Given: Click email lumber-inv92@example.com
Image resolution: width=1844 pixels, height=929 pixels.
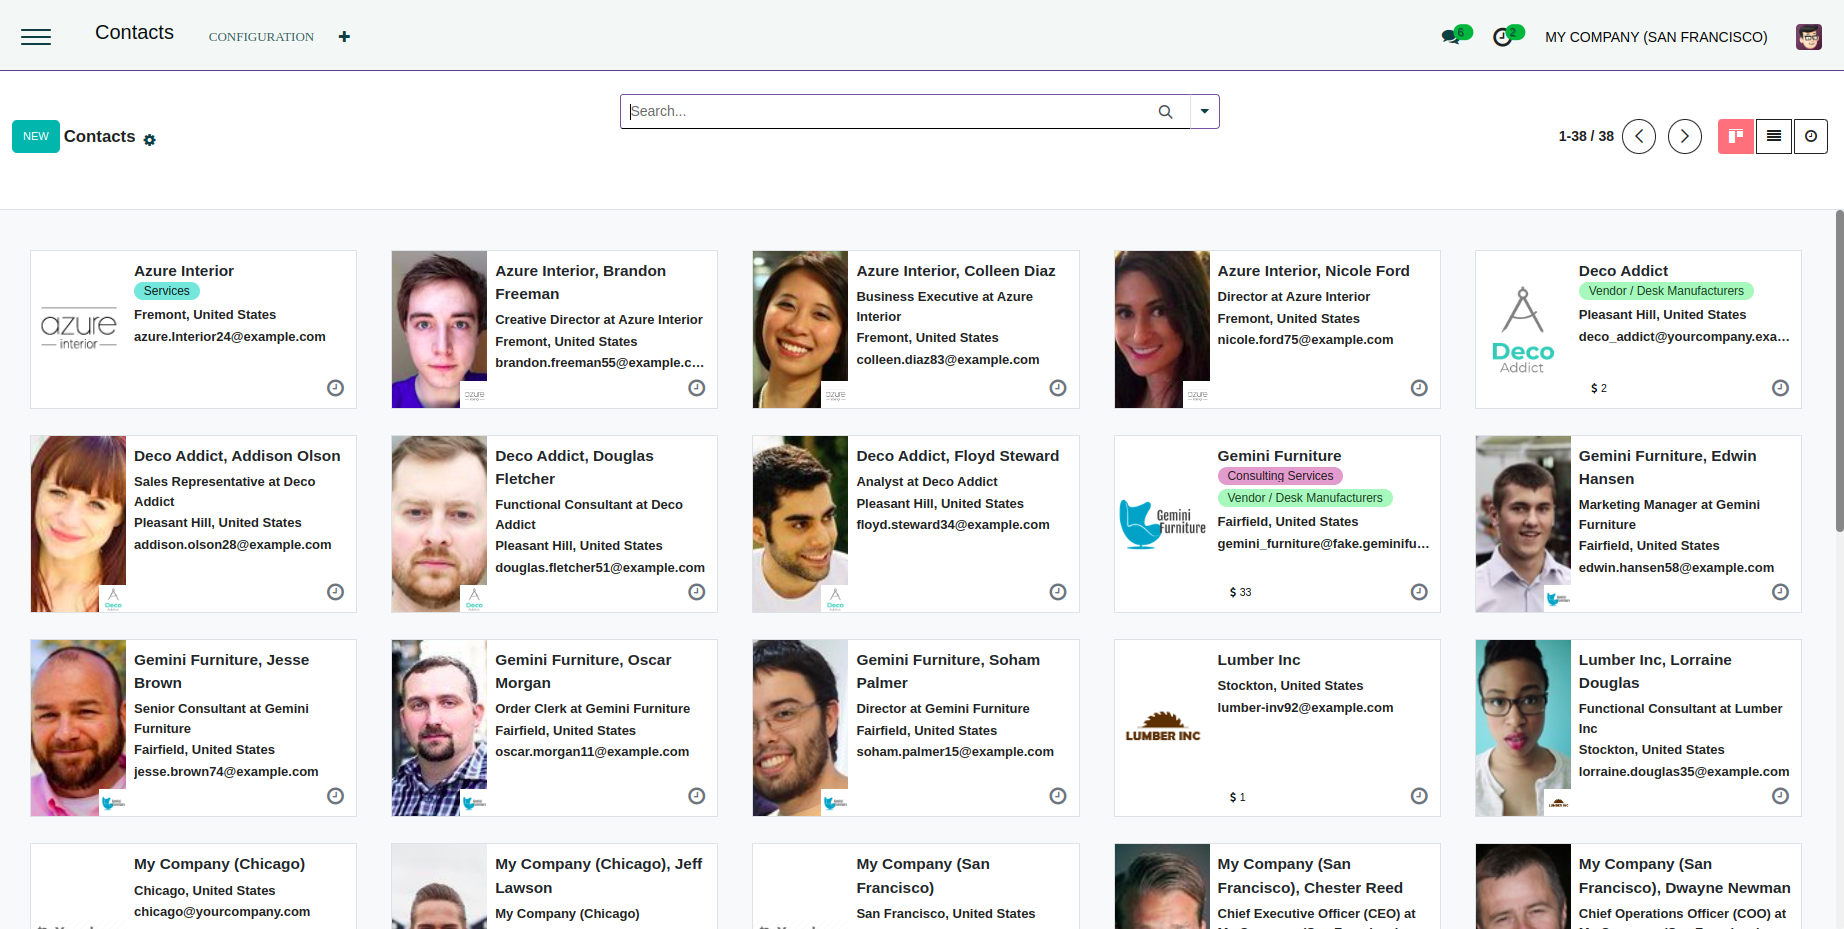Looking at the screenshot, I should (x=1305, y=708).
